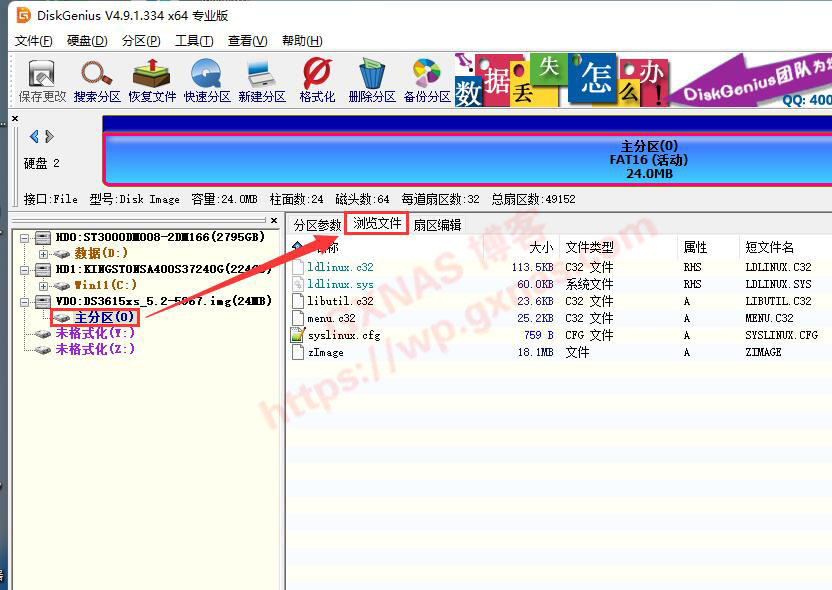The height and width of the screenshot is (590, 832).
Task: Click the Format (格式化) toolbar icon
Action: 317,81
